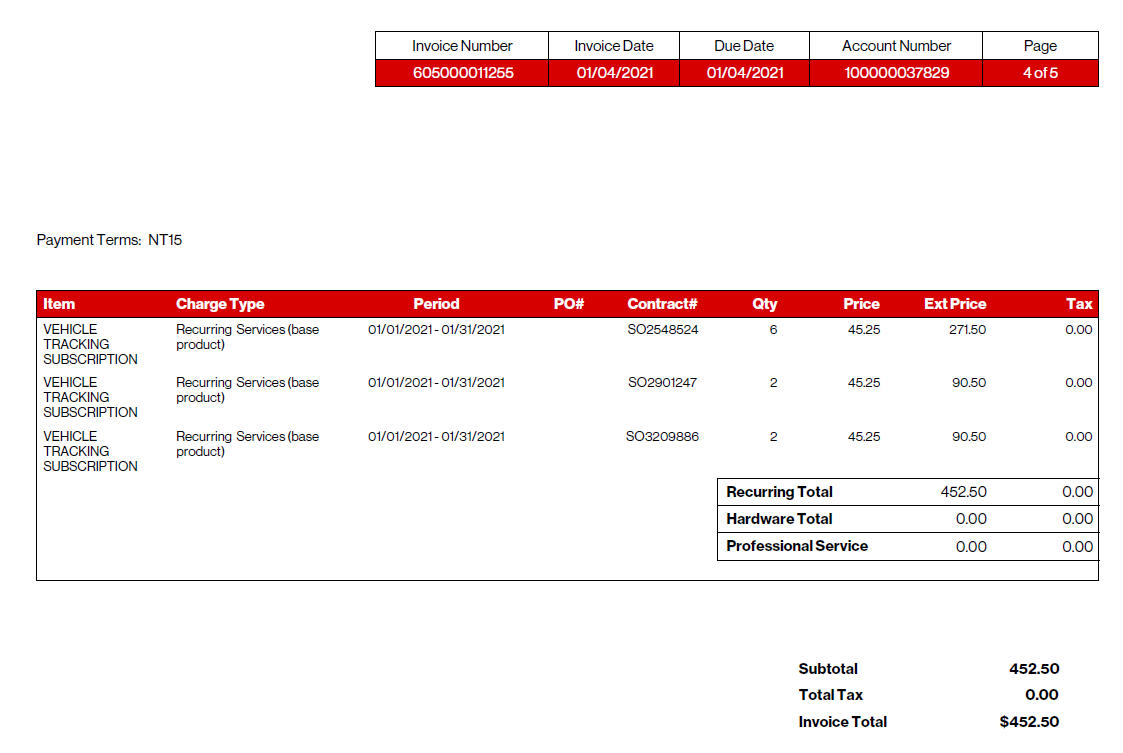Click the Total Tax value 0.00
1123x753 pixels.
(x=1042, y=695)
